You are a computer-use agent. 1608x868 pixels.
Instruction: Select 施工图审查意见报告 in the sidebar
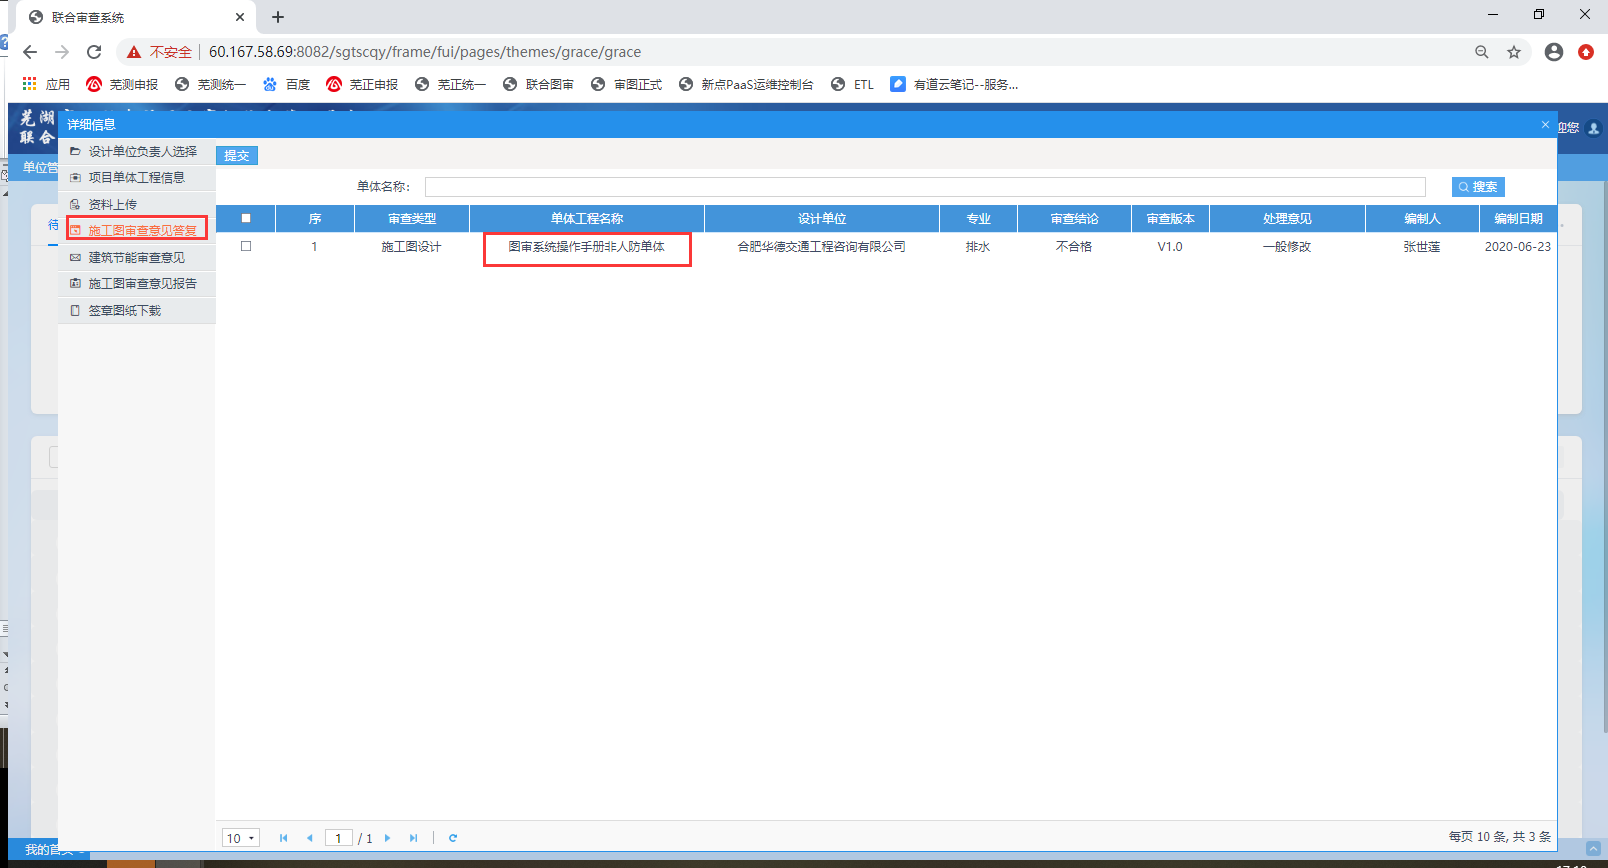click(142, 284)
